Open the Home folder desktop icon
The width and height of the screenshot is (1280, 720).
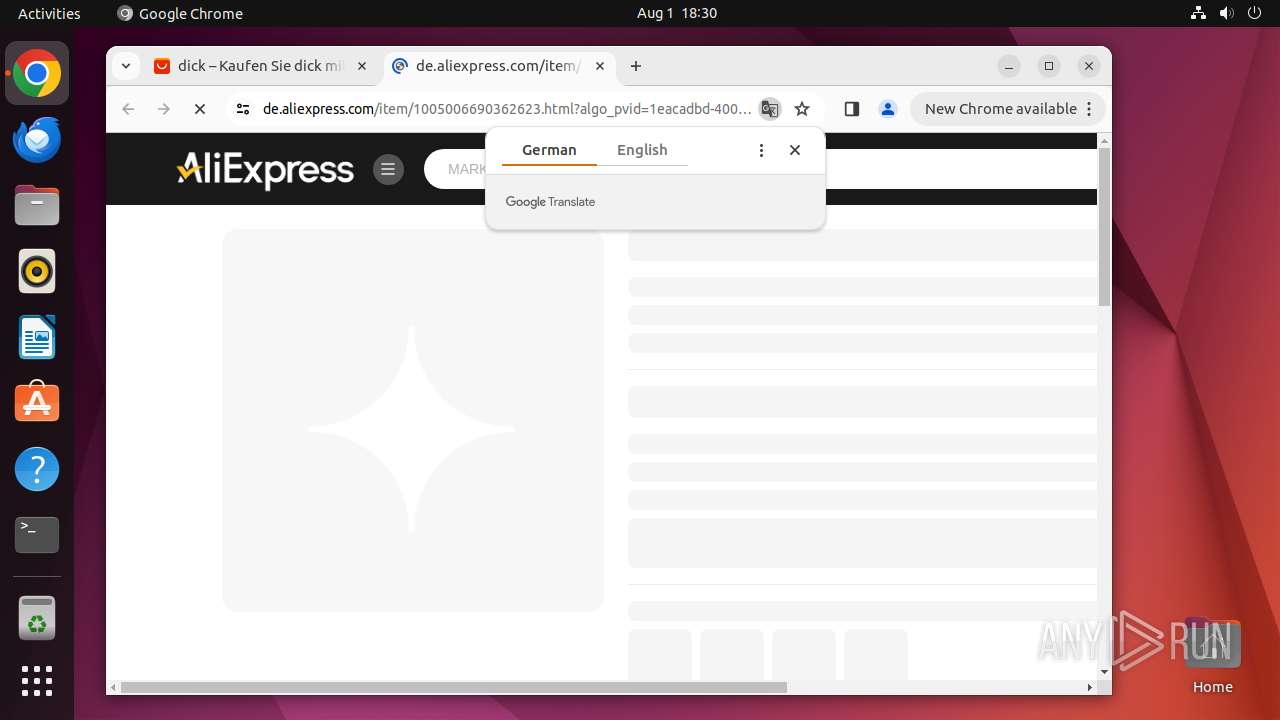point(1212,655)
